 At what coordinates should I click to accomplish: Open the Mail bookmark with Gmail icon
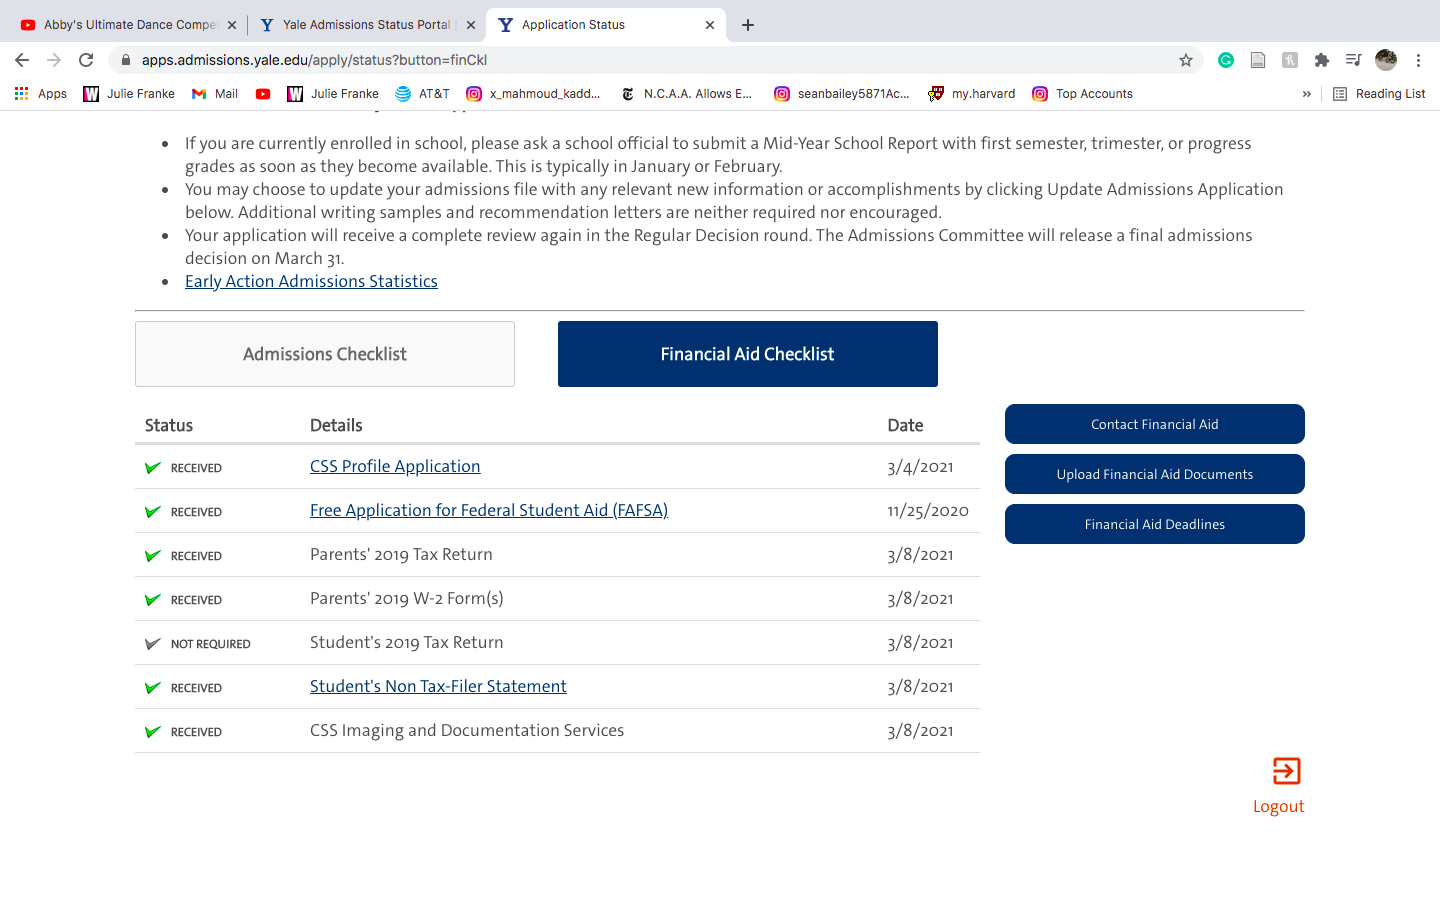pyautogui.click(x=215, y=94)
